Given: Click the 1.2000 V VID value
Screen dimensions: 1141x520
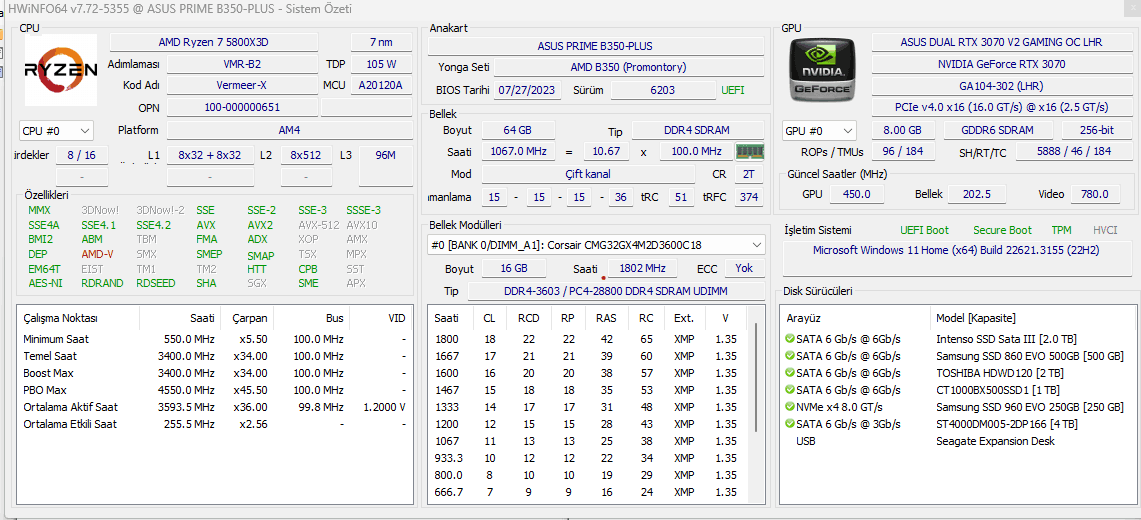Looking at the screenshot, I should (x=383, y=407).
